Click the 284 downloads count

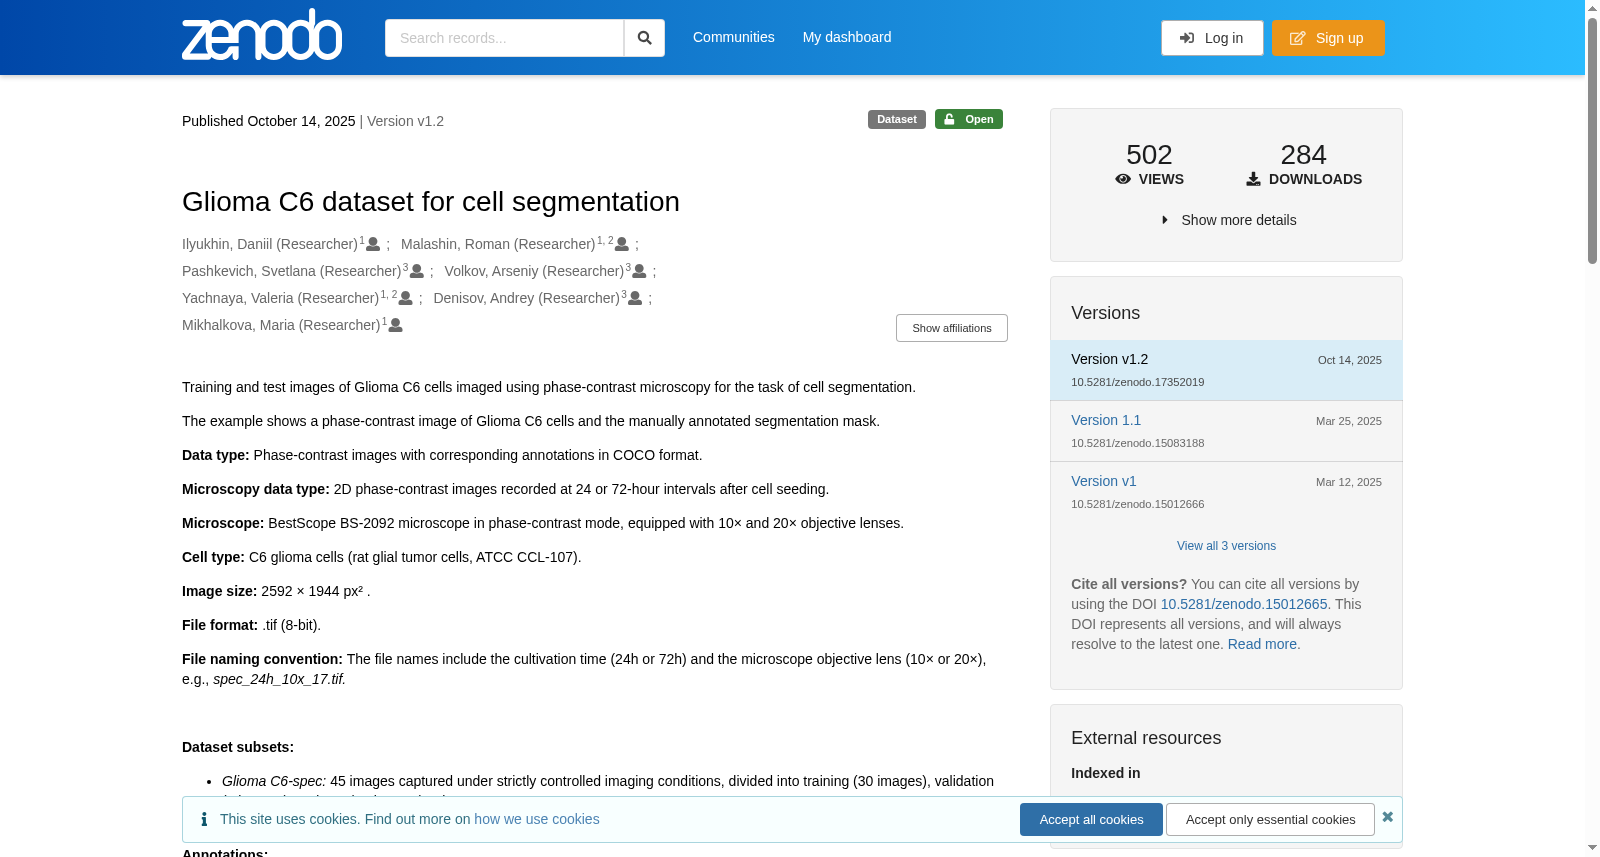(x=1304, y=155)
